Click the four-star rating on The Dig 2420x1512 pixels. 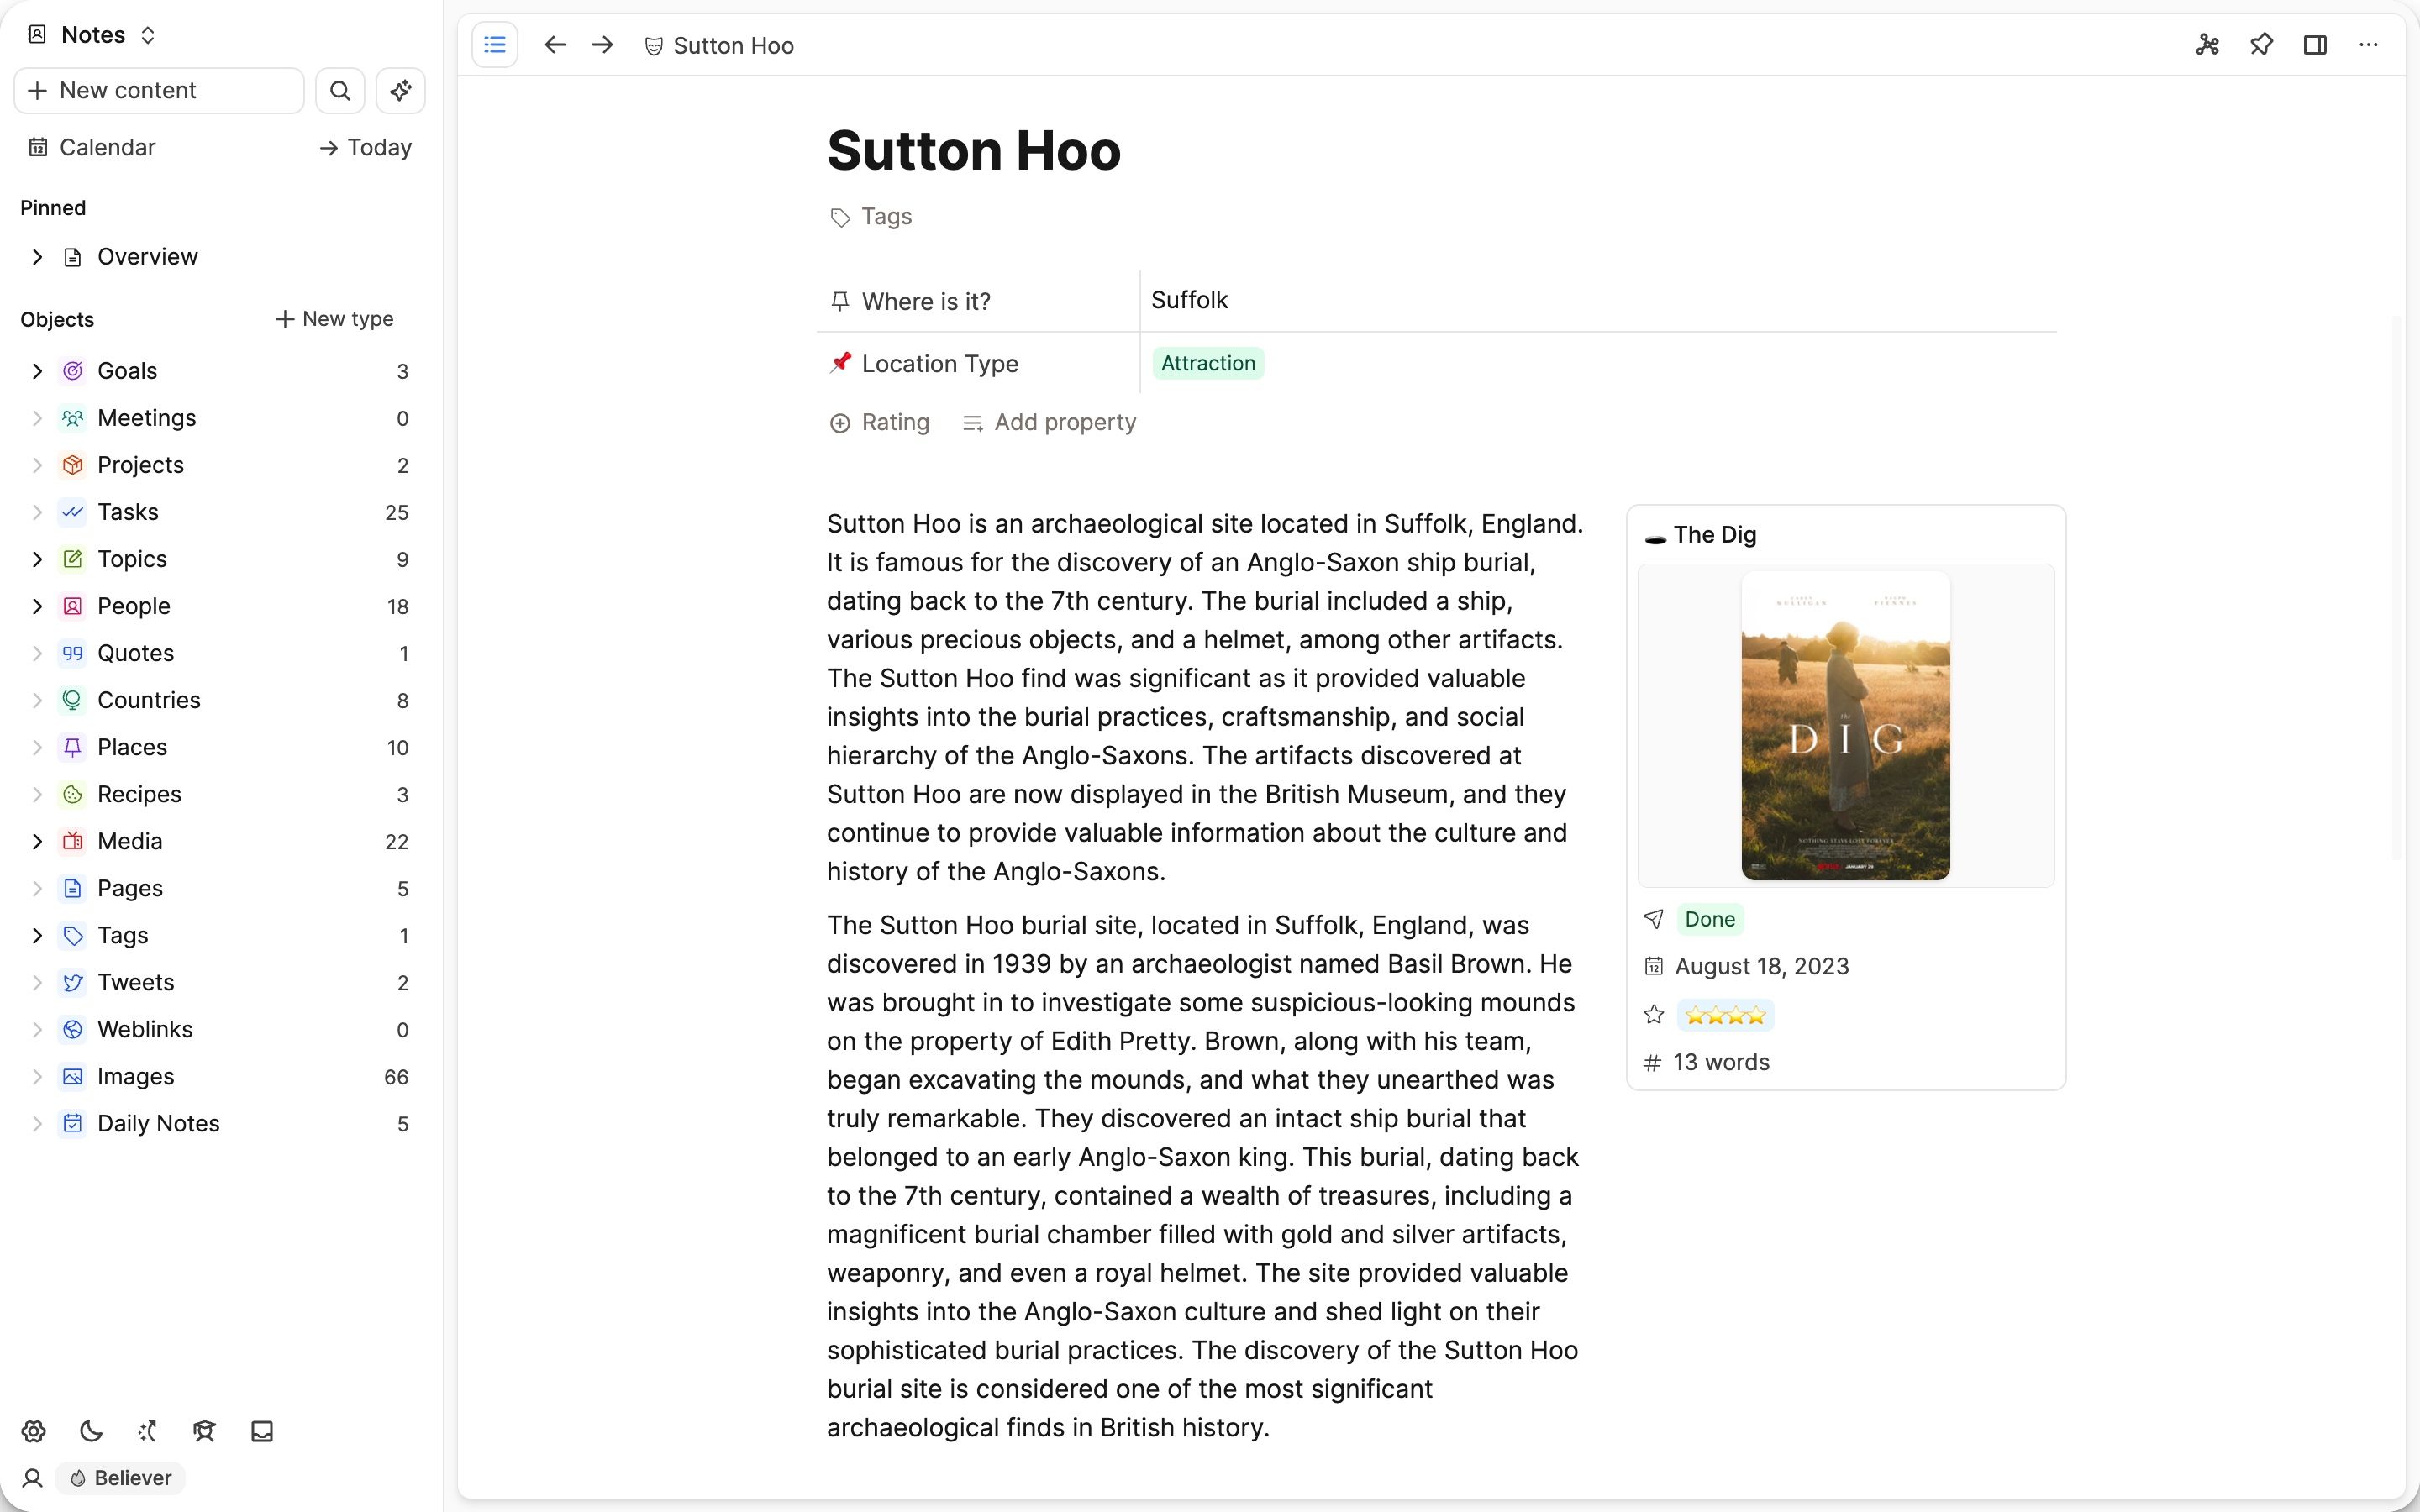(1726, 1014)
